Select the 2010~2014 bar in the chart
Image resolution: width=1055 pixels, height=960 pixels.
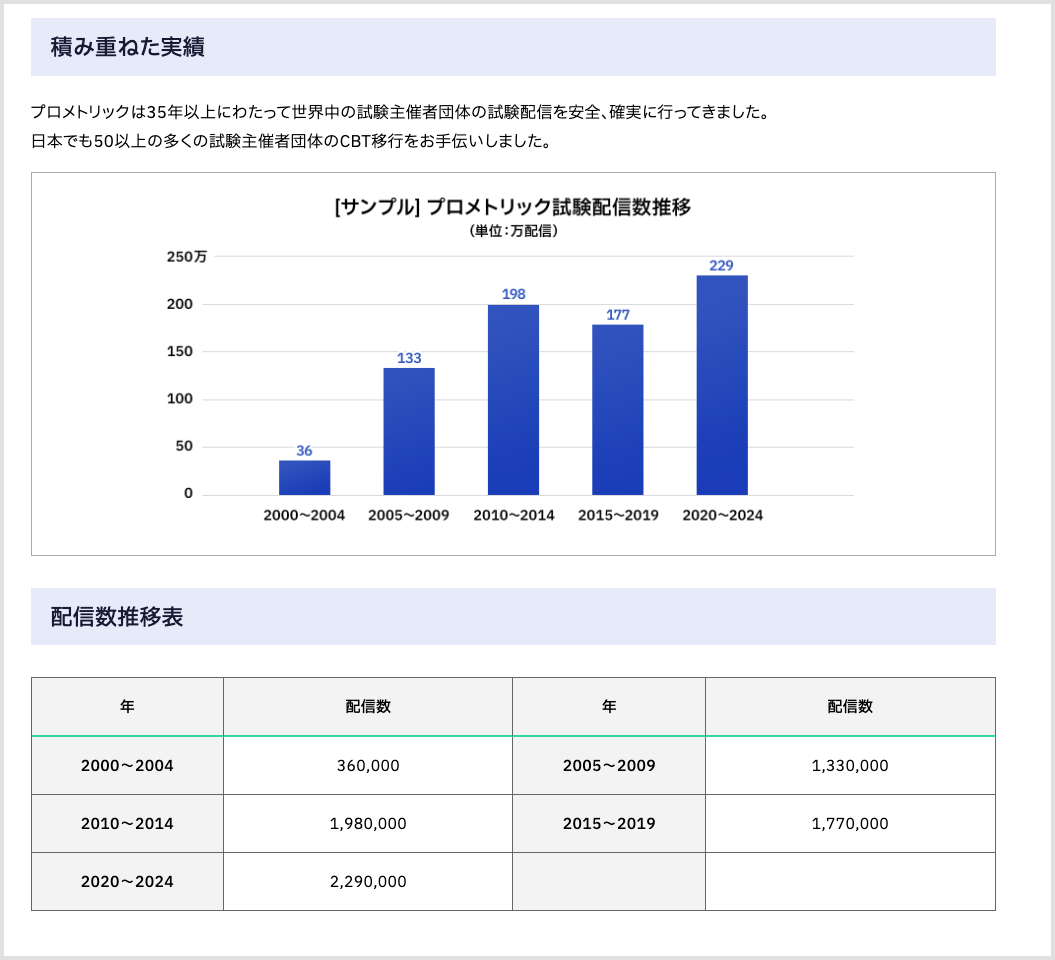tap(513, 400)
